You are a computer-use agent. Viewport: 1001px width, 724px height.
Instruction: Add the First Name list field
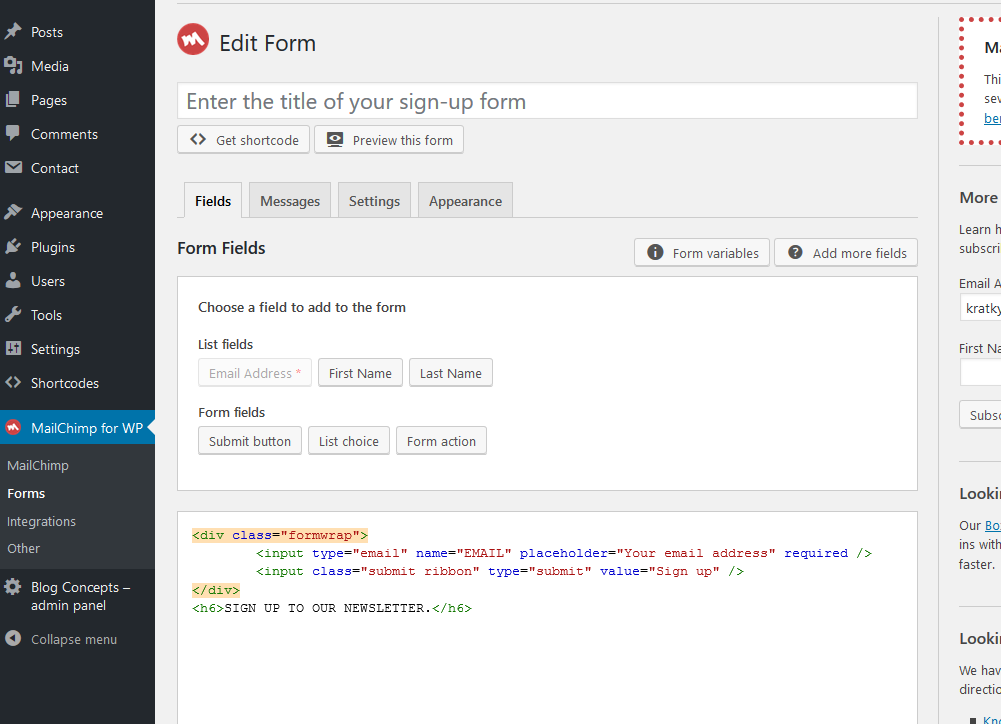point(360,373)
